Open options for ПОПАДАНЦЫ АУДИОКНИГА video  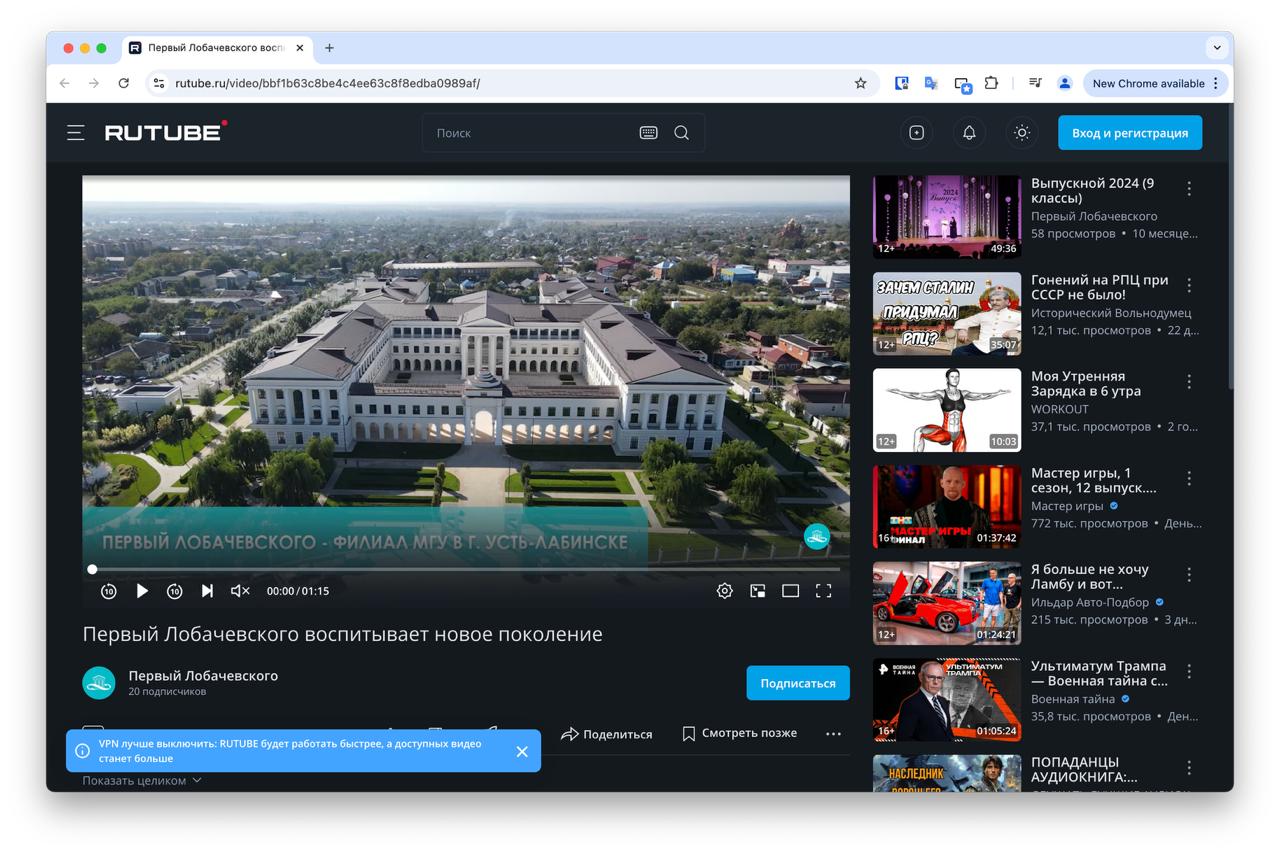pyautogui.click(x=1189, y=768)
